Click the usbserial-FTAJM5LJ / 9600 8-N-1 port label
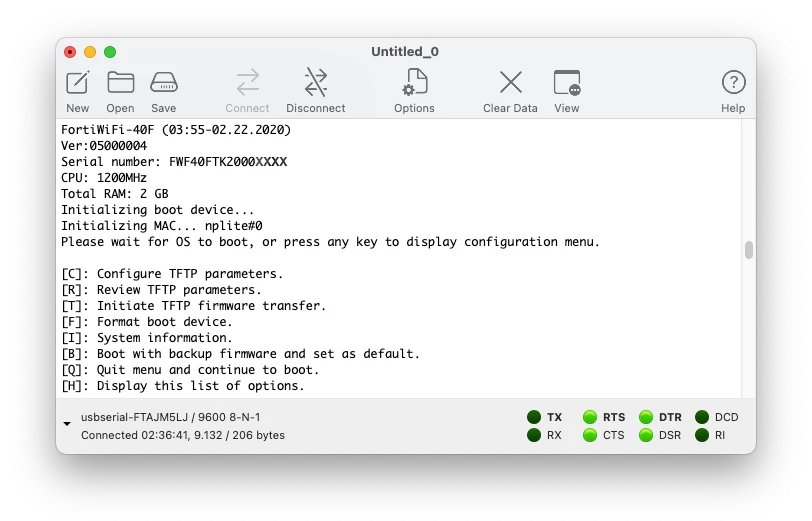The width and height of the screenshot is (812, 521). (x=170, y=417)
